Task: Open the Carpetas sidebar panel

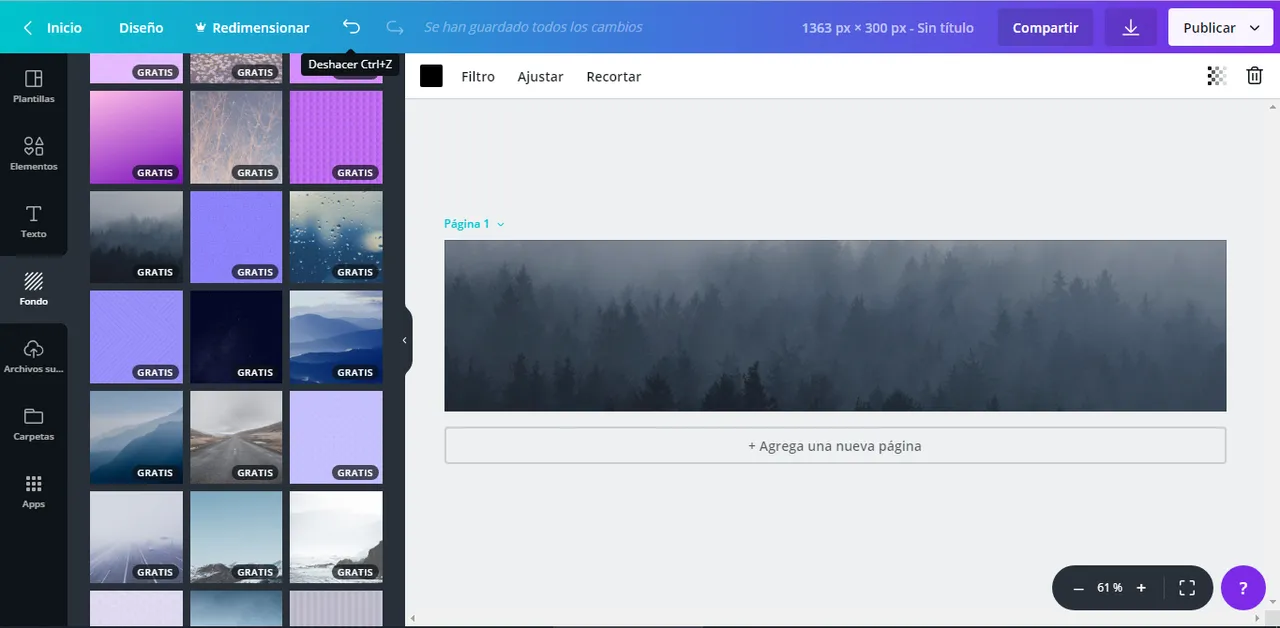Action: point(34,424)
